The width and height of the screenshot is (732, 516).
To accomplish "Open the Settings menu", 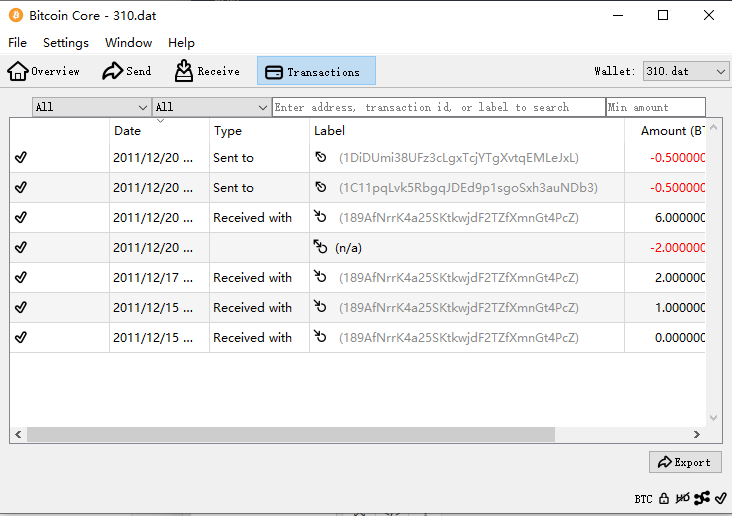I will click(66, 43).
